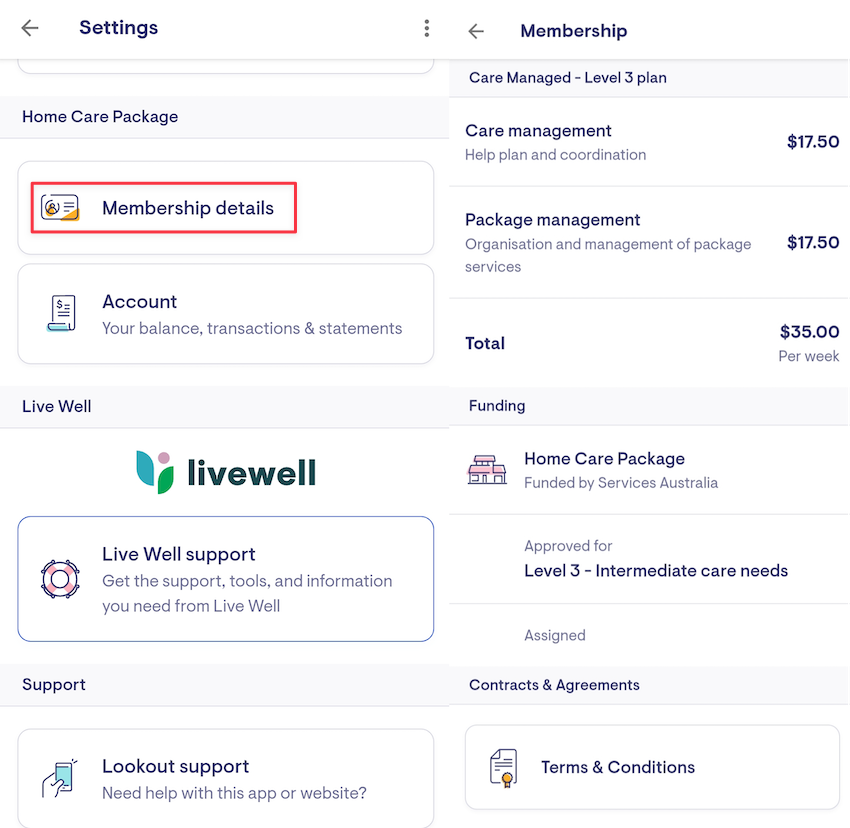Tap the Account statement icon

[x=61, y=314]
